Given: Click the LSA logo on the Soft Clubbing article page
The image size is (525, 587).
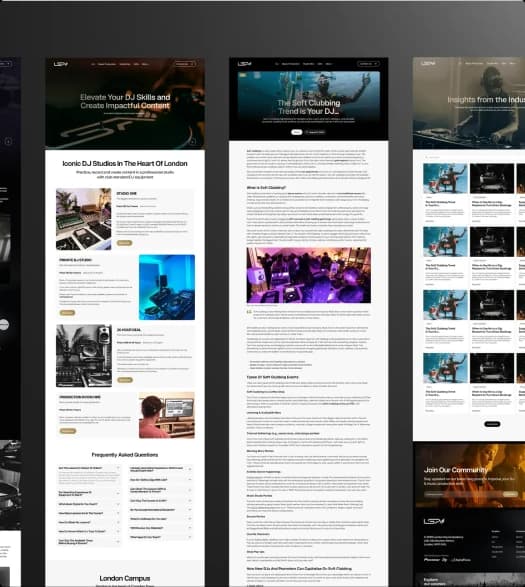Looking at the screenshot, I should click(244, 64).
